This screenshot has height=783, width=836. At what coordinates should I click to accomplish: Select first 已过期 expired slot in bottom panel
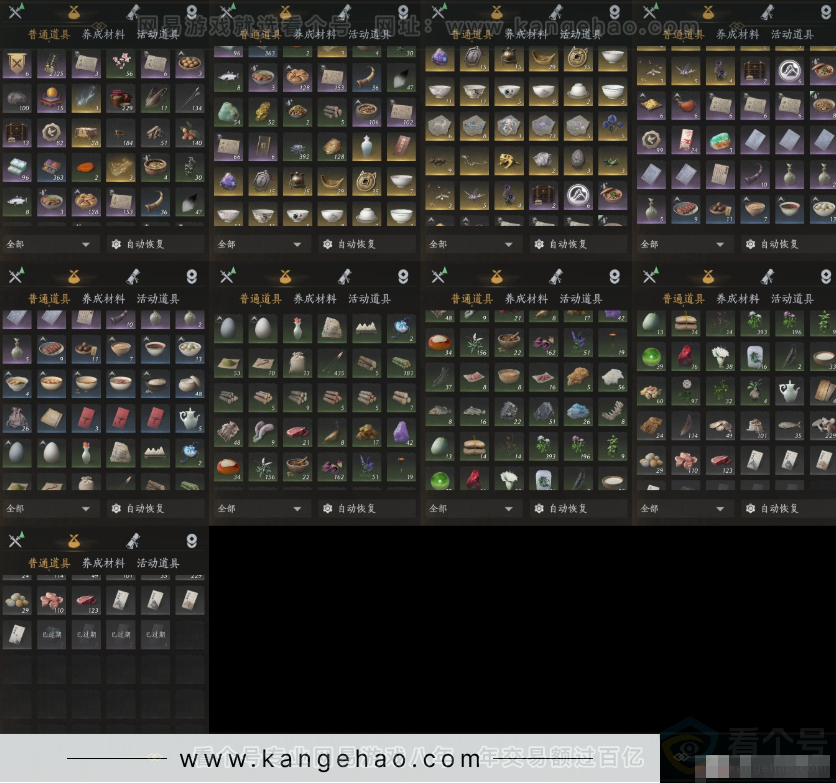click(52, 634)
